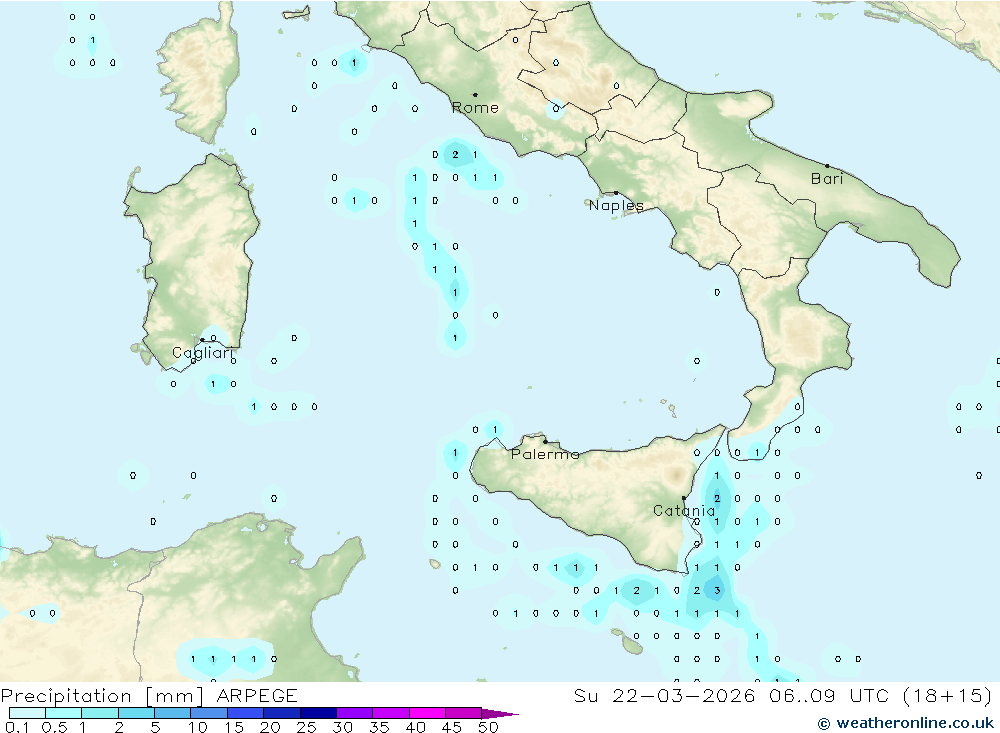Click the Palermo city label
Image resolution: width=1000 pixels, height=733 pixels.
(545, 454)
